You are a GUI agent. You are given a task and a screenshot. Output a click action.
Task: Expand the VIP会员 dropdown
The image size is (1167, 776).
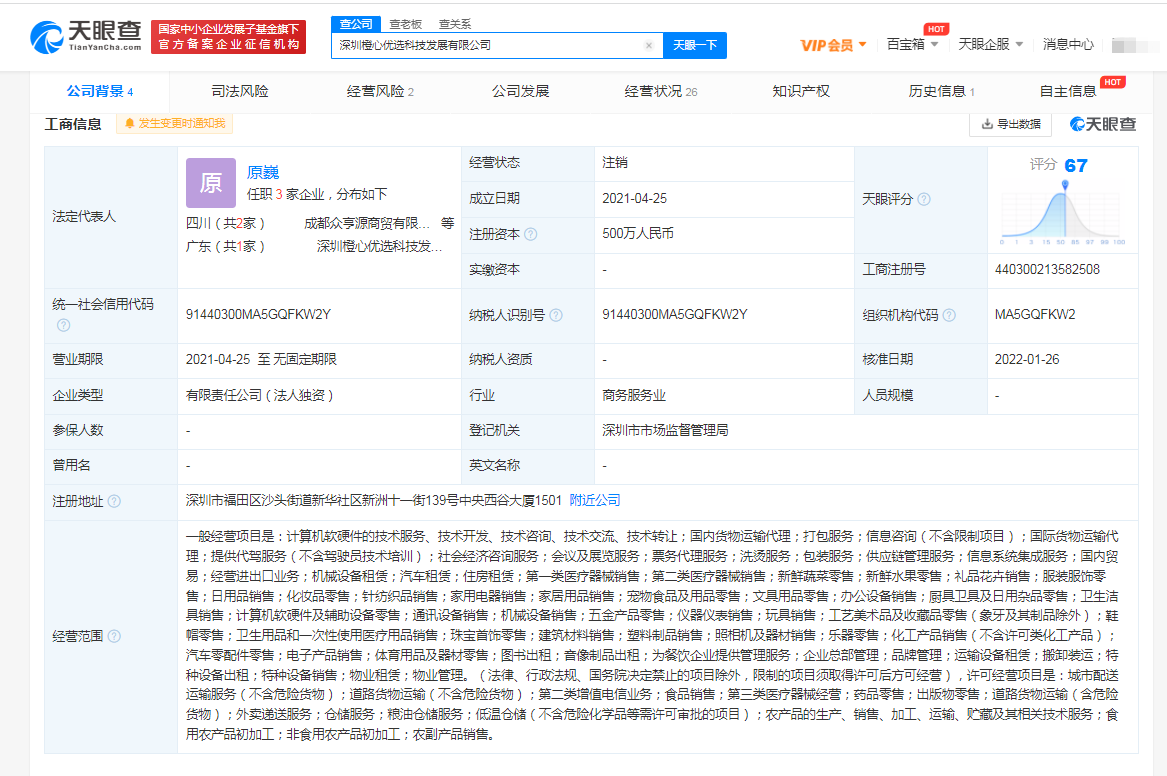[x=833, y=45]
